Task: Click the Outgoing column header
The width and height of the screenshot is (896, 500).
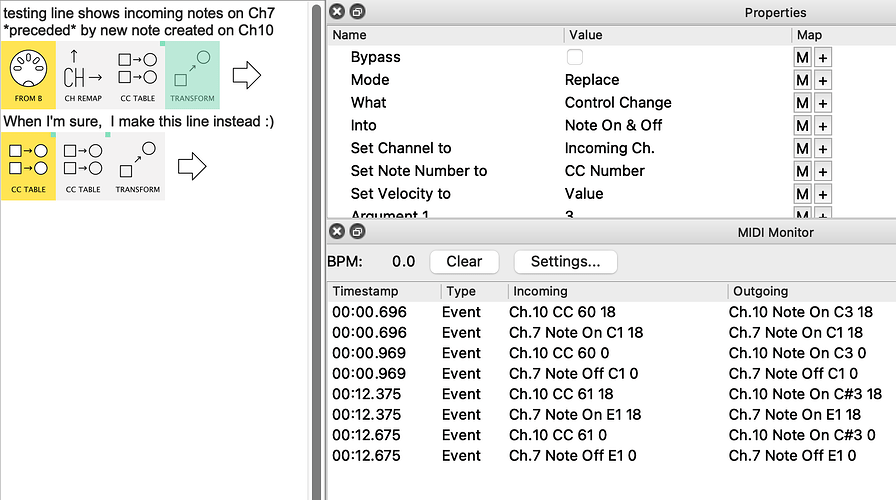Action: (x=810, y=291)
